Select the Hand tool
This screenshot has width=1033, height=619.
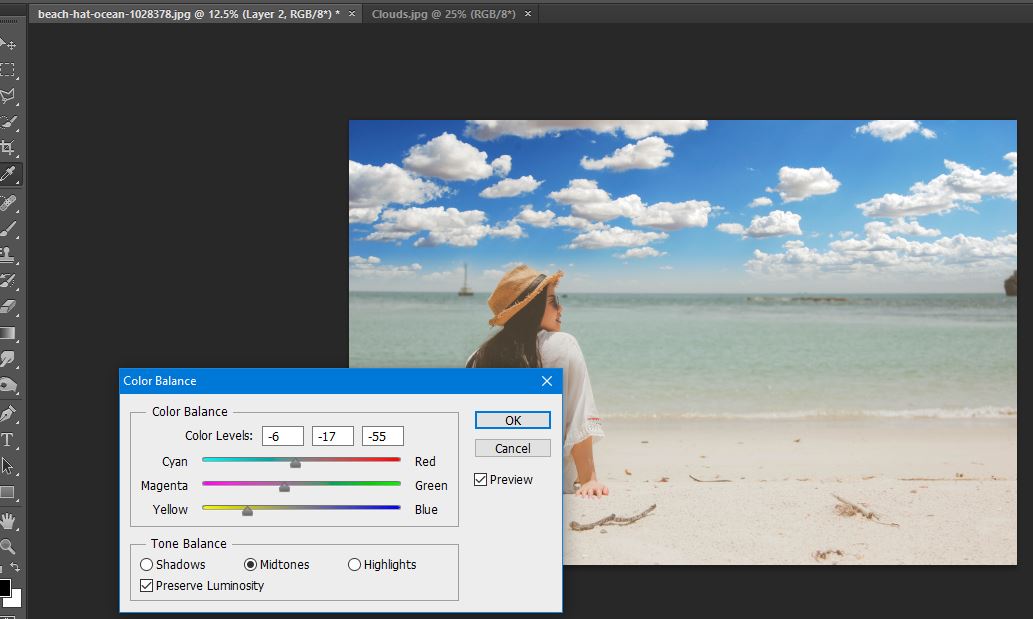tap(8, 520)
